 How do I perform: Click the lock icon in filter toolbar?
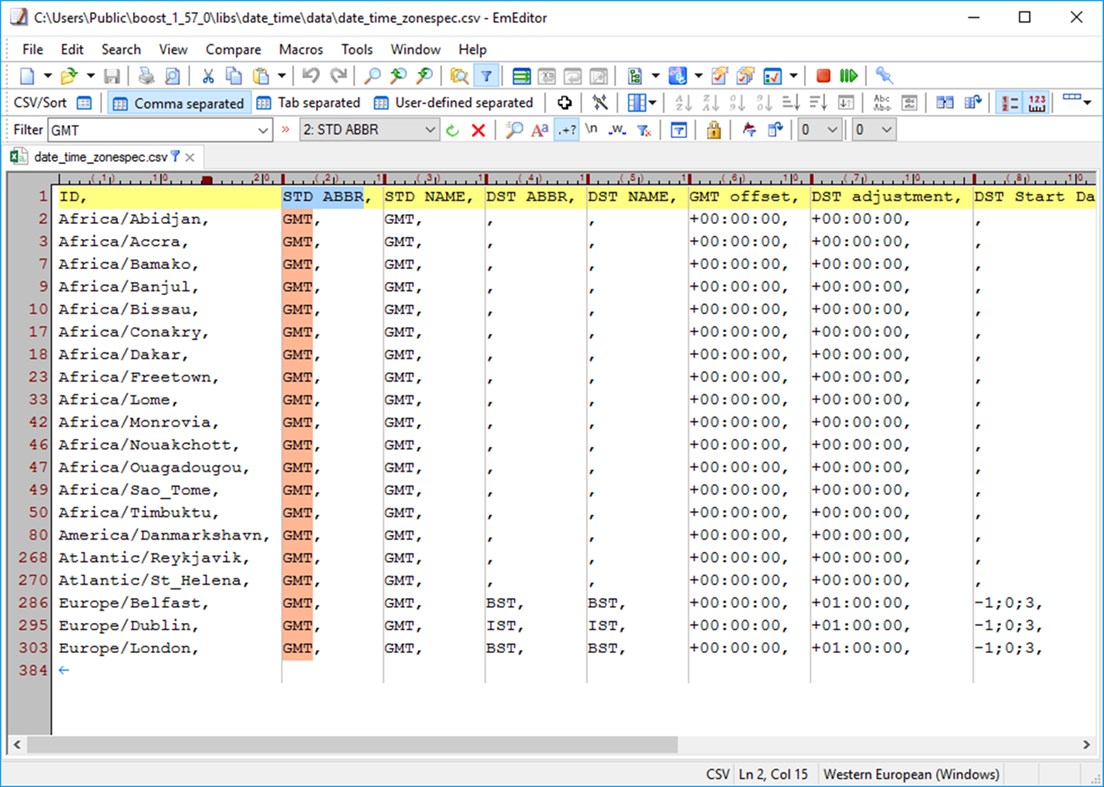(713, 130)
